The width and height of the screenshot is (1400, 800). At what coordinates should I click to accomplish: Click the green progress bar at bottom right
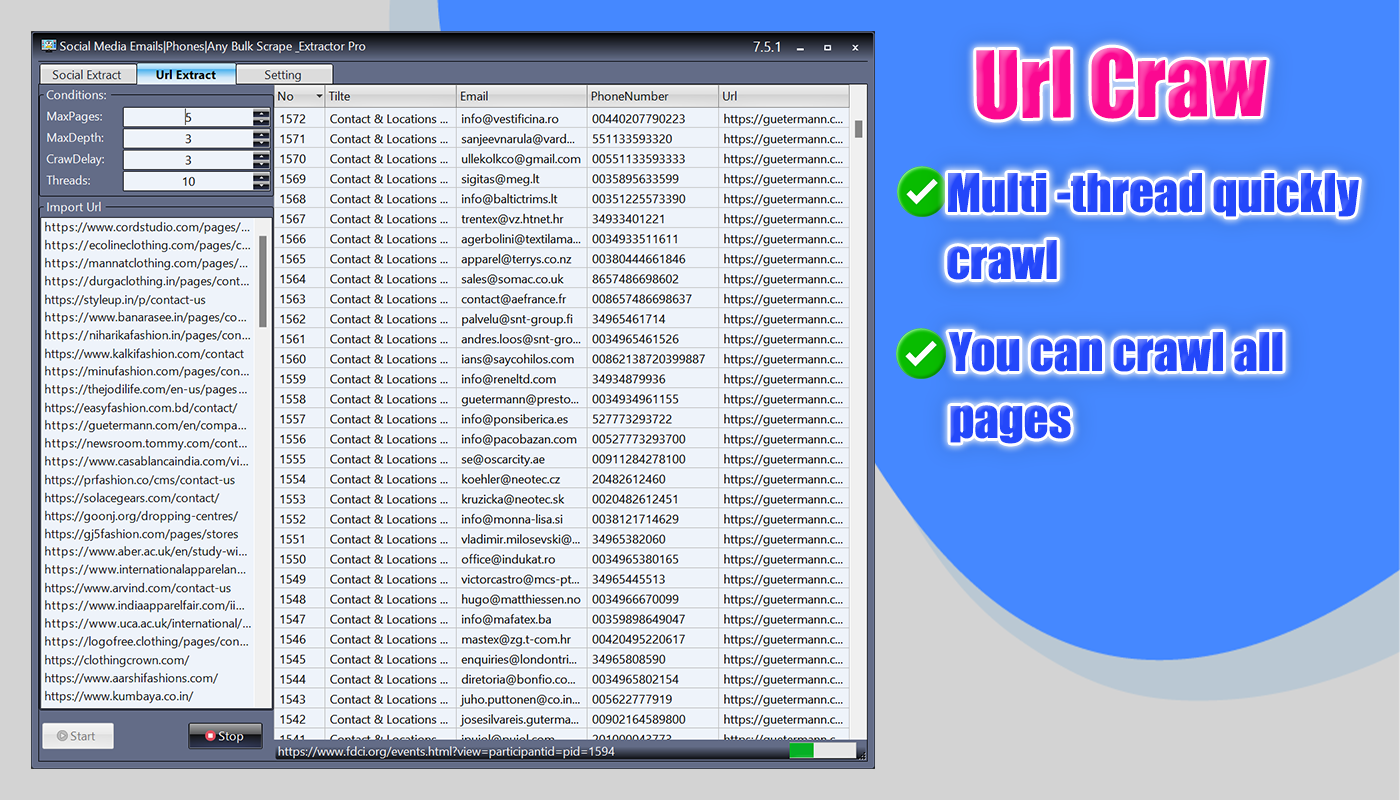click(x=801, y=748)
